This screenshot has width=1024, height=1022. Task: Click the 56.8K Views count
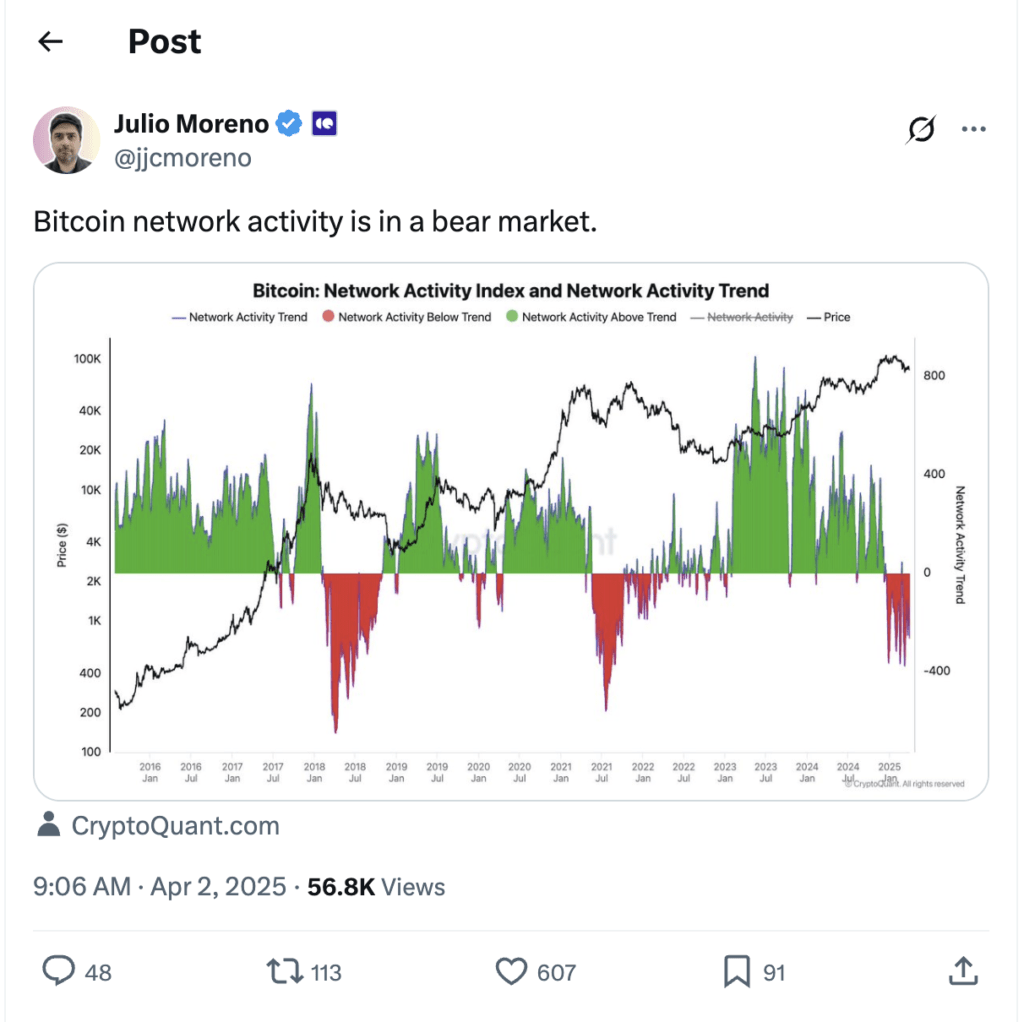(x=376, y=887)
